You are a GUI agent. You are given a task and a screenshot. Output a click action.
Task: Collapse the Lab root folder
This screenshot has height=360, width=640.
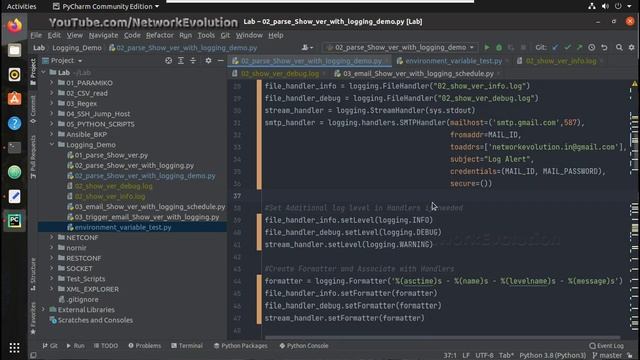[44, 72]
